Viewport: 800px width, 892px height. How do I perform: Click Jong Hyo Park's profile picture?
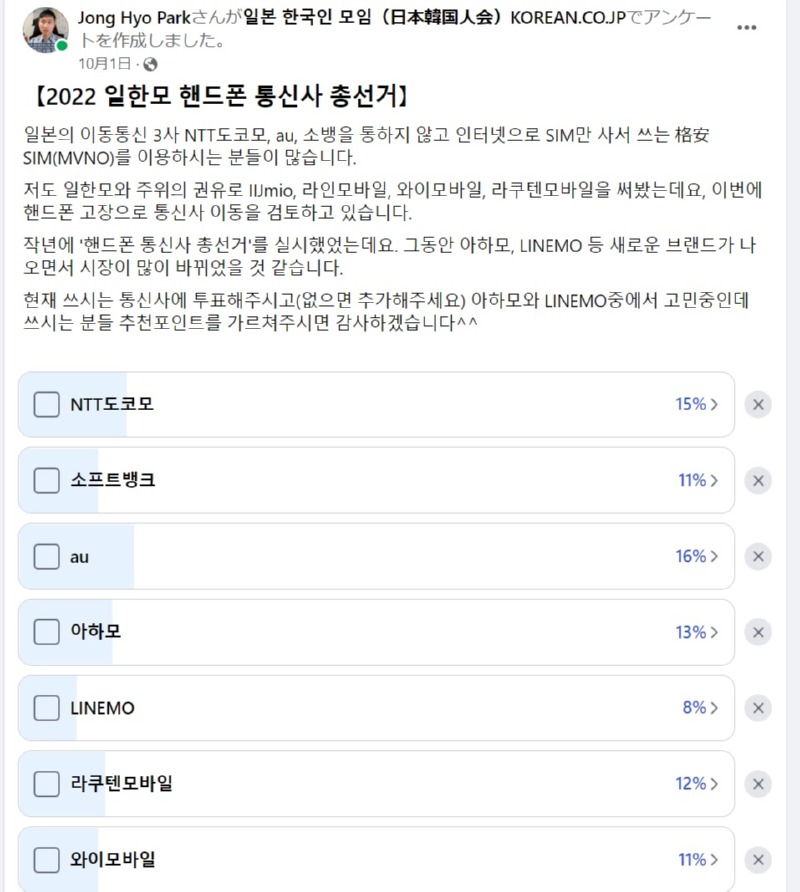(45, 30)
